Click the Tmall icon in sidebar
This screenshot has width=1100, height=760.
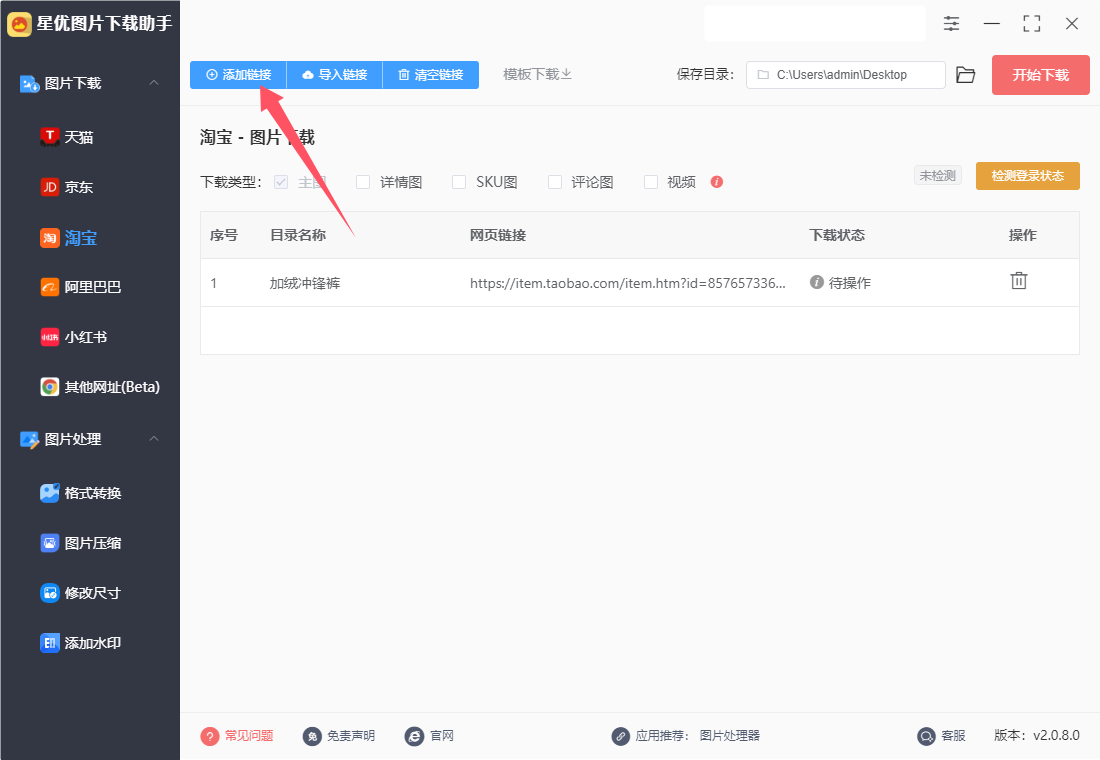(x=49, y=137)
